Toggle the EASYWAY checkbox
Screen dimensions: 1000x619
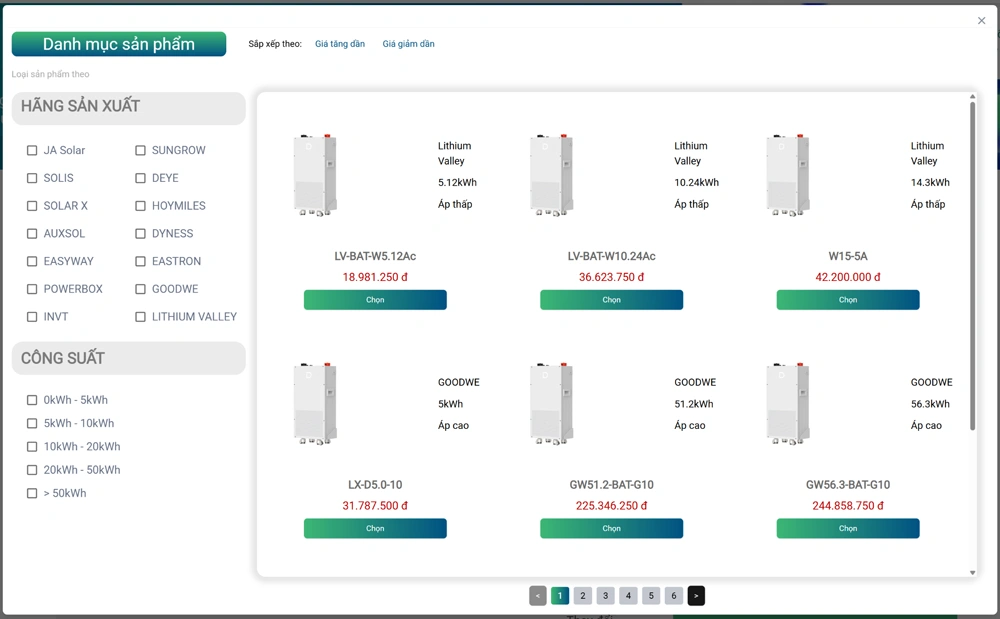(32, 261)
